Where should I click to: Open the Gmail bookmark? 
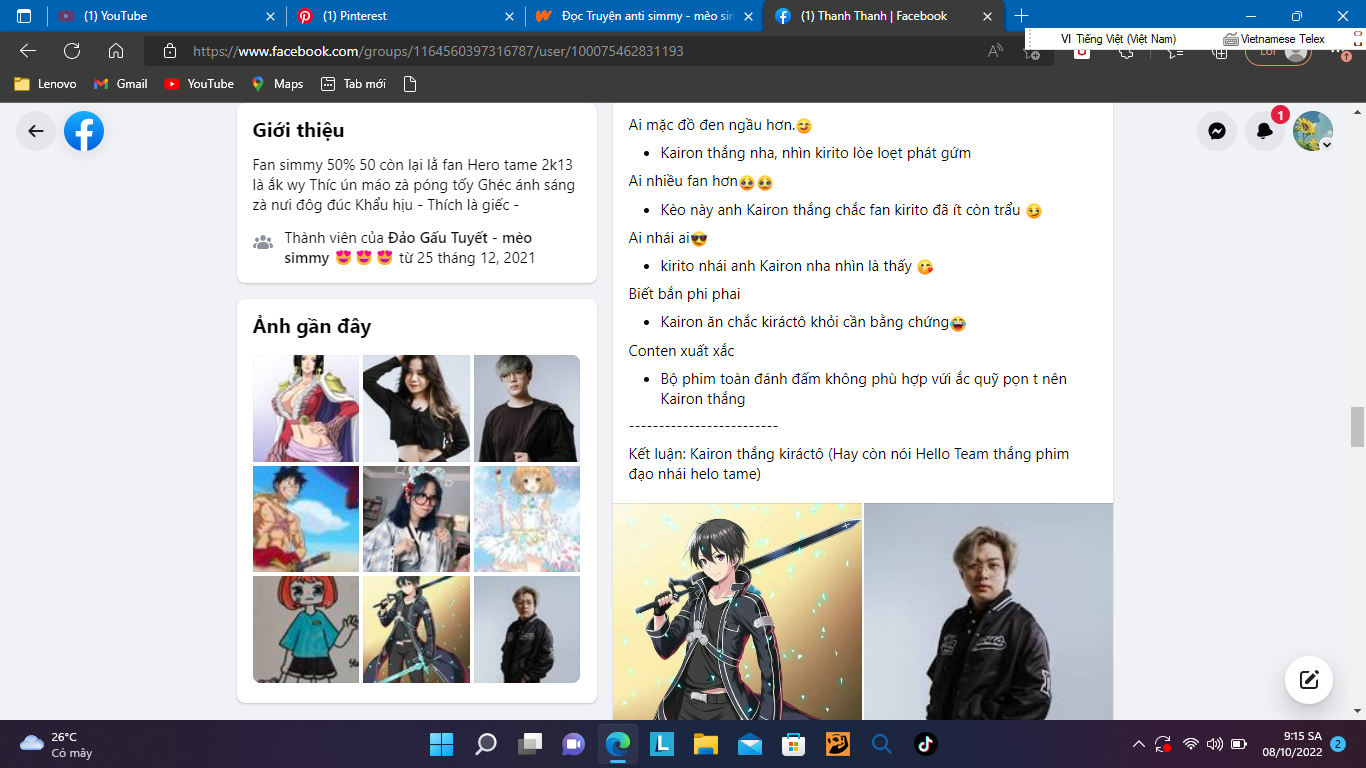click(120, 84)
